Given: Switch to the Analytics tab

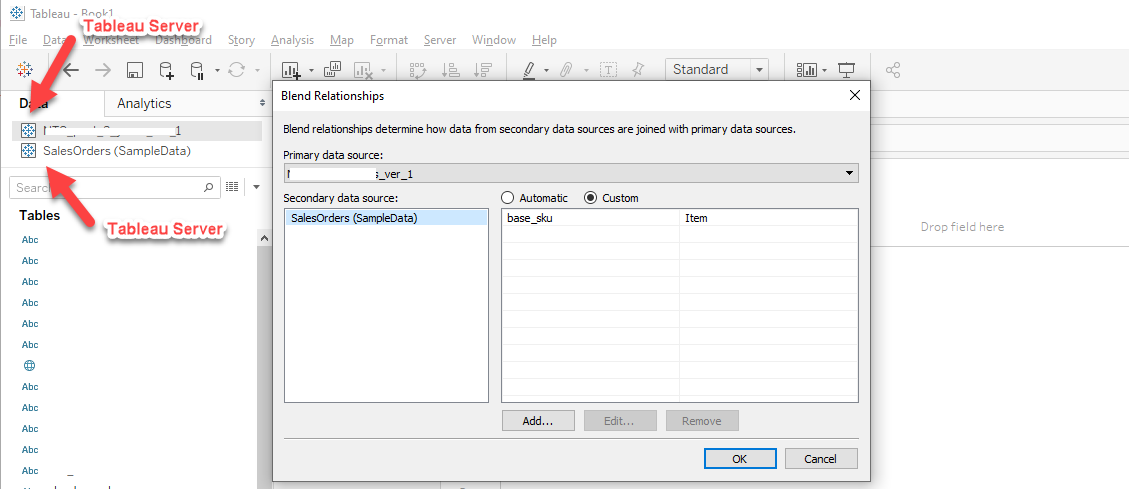Looking at the screenshot, I should 144,104.
